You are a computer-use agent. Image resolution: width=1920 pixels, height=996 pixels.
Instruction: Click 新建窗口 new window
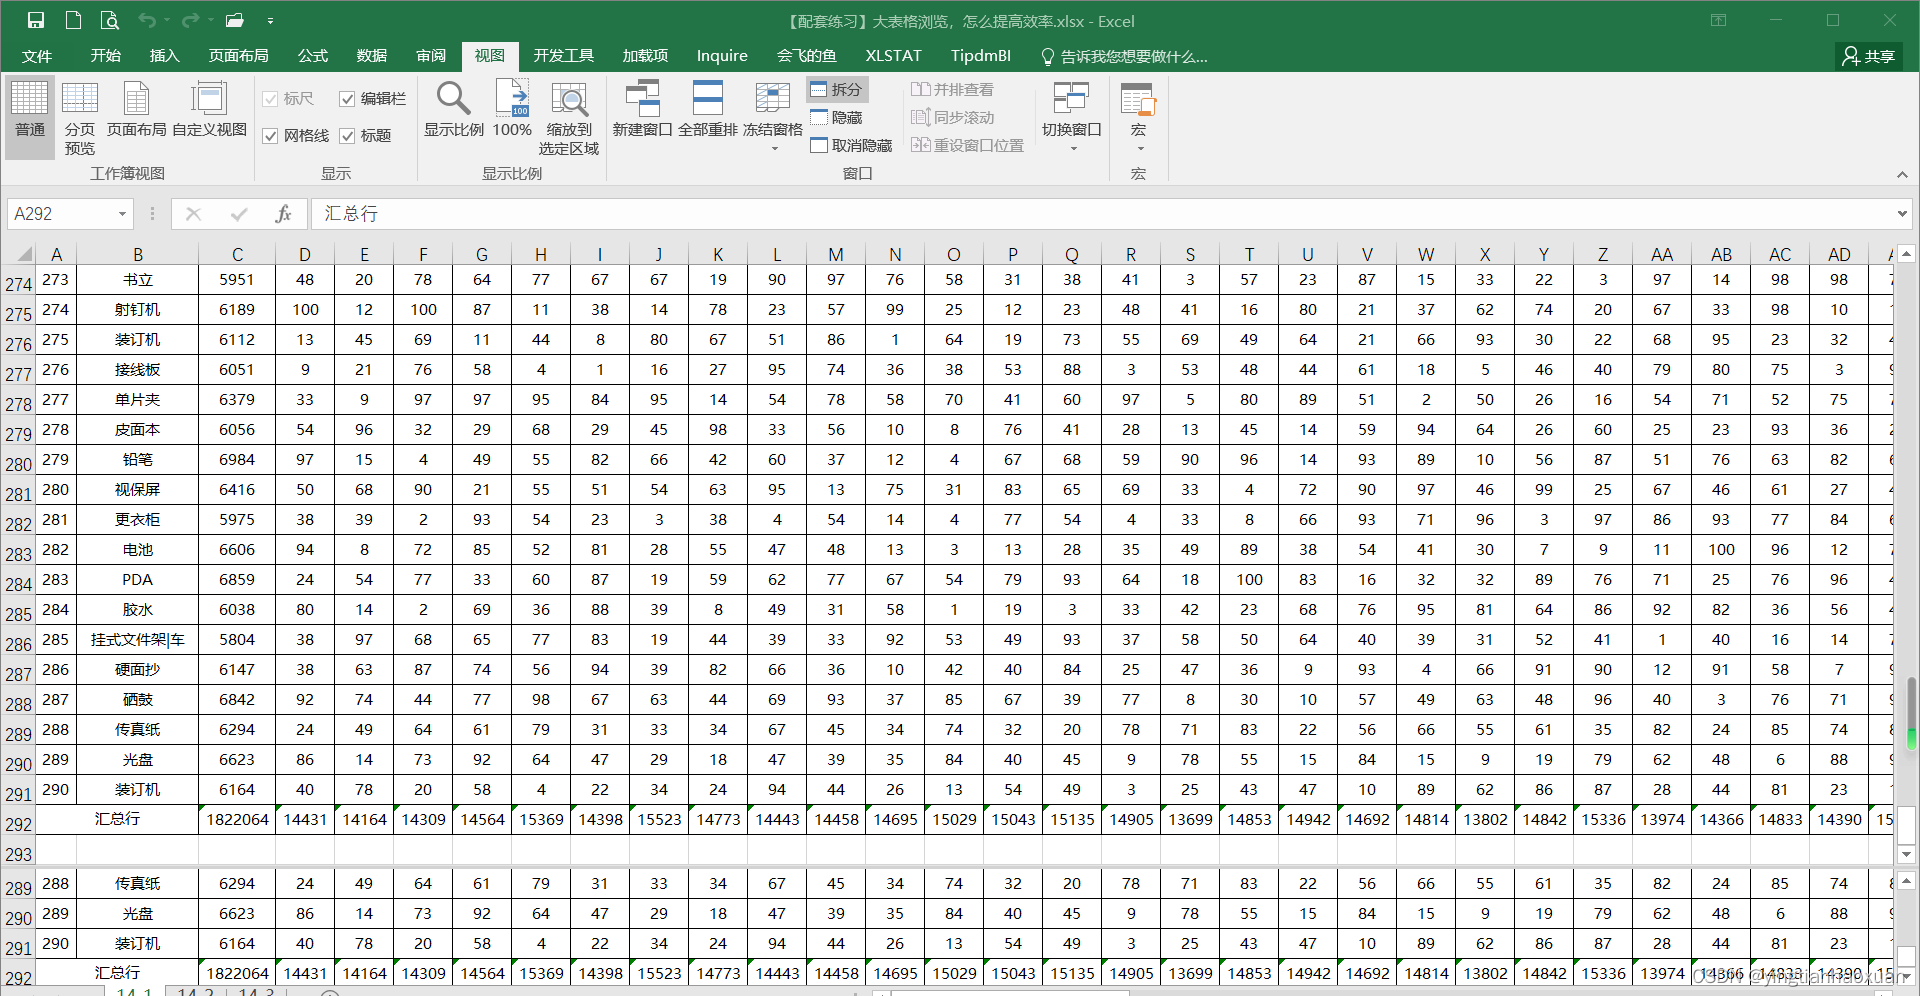642,110
